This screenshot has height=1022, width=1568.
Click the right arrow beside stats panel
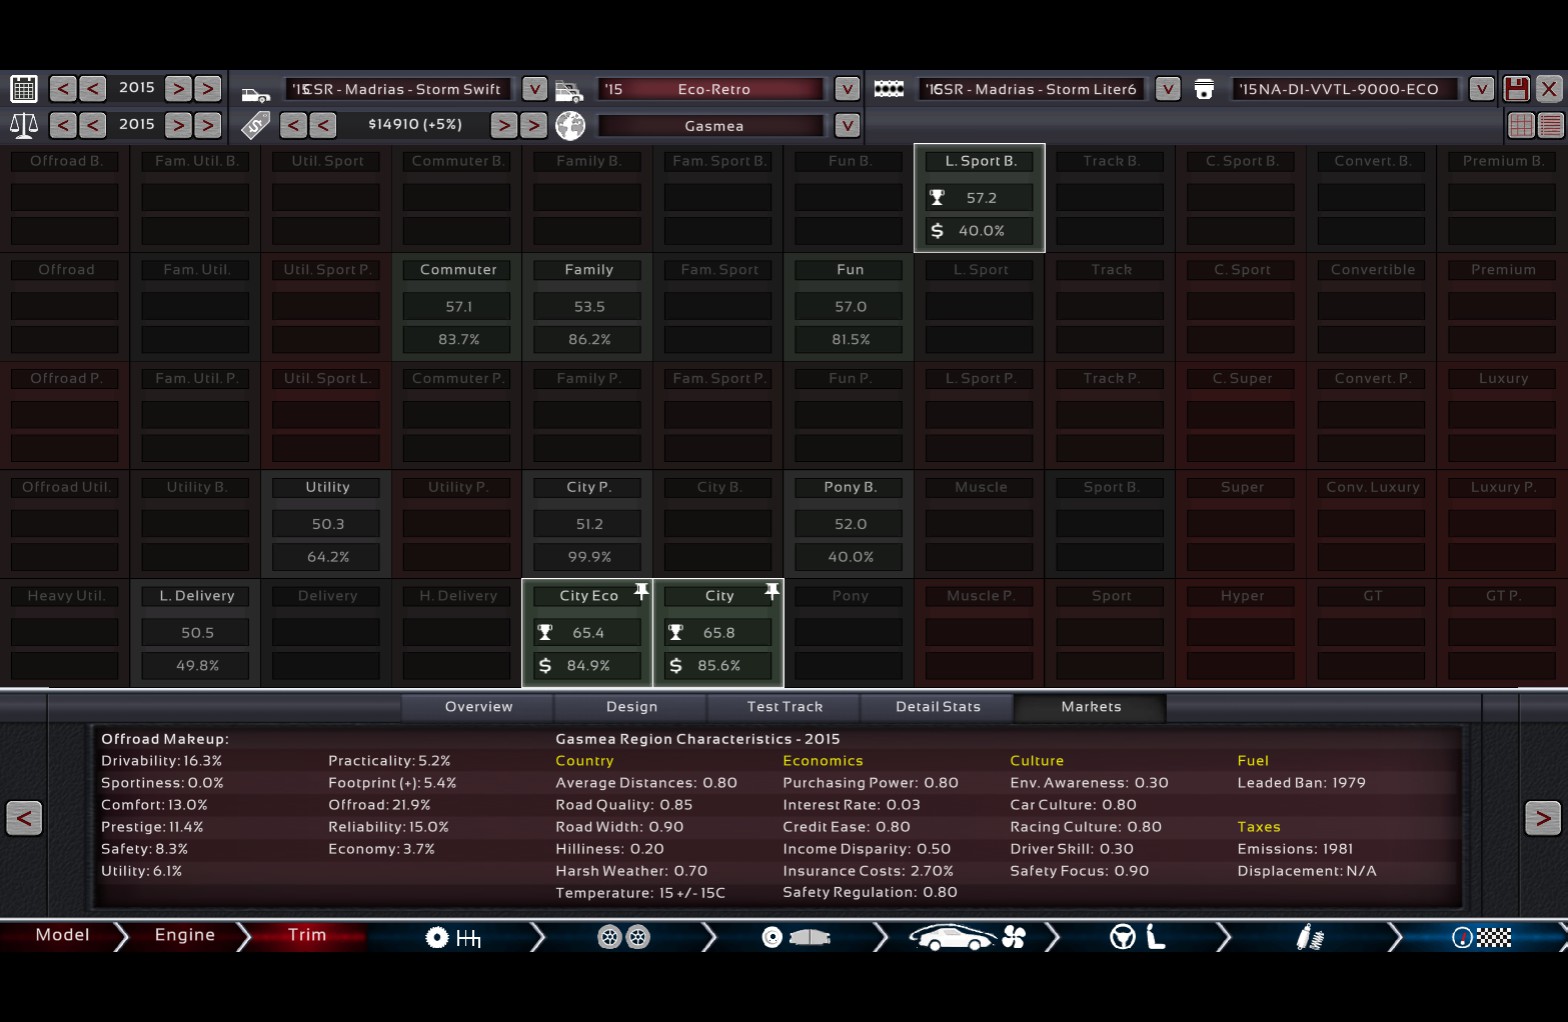pos(1542,818)
